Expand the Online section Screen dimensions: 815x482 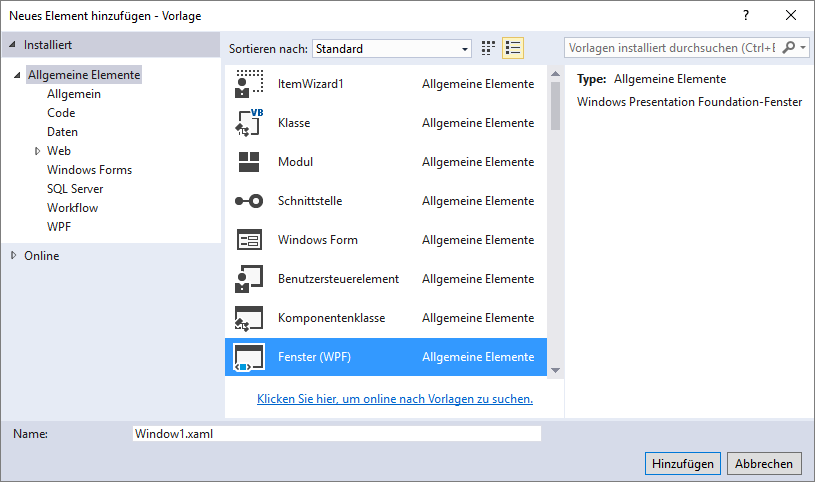tap(14, 256)
